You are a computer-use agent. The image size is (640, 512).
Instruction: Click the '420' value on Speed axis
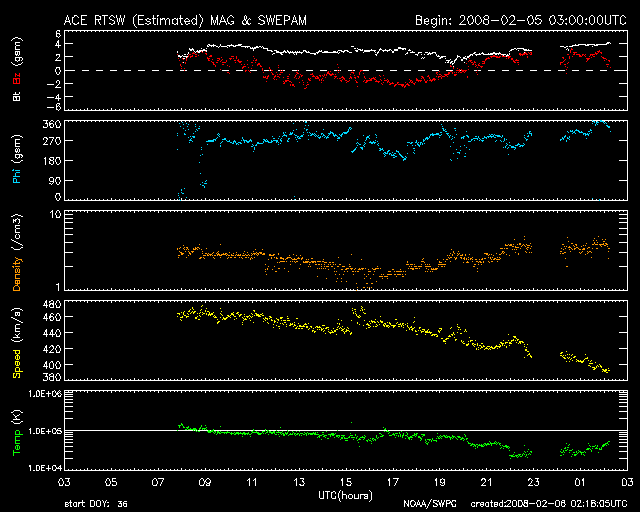tap(52, 349)
